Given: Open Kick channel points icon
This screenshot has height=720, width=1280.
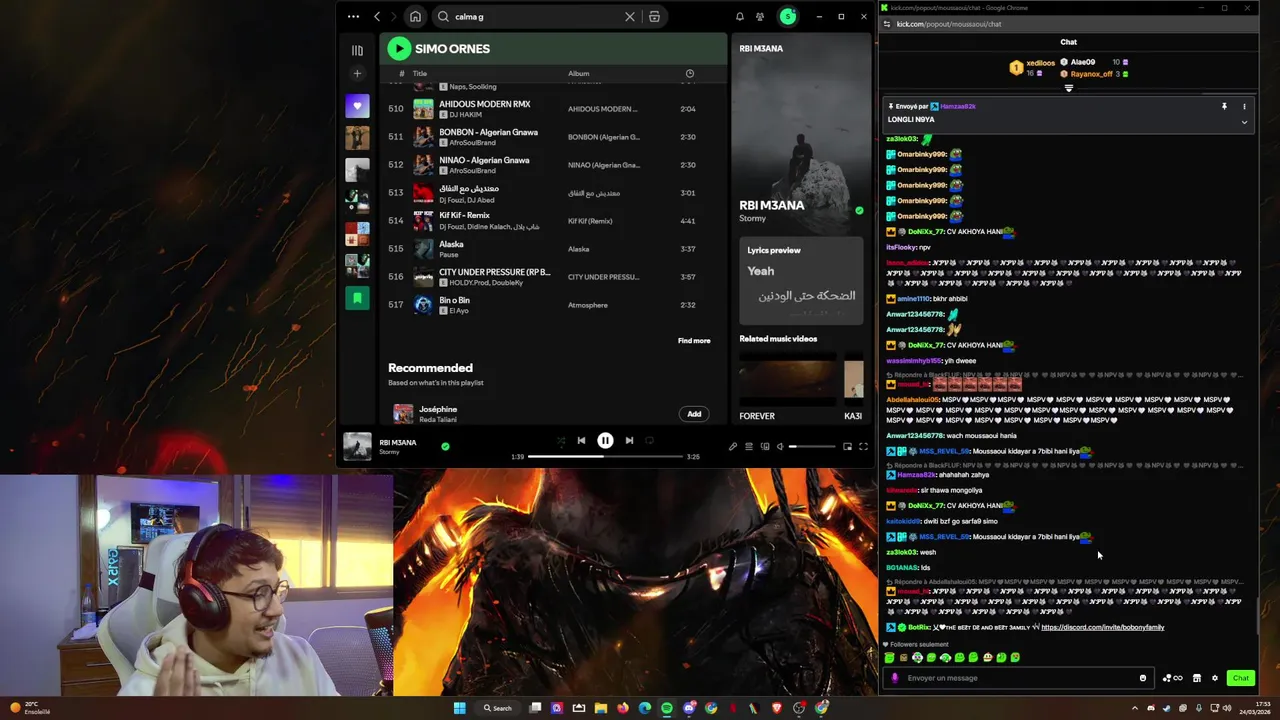Looking at the screenshot, I should click(x=1172, y=678).
